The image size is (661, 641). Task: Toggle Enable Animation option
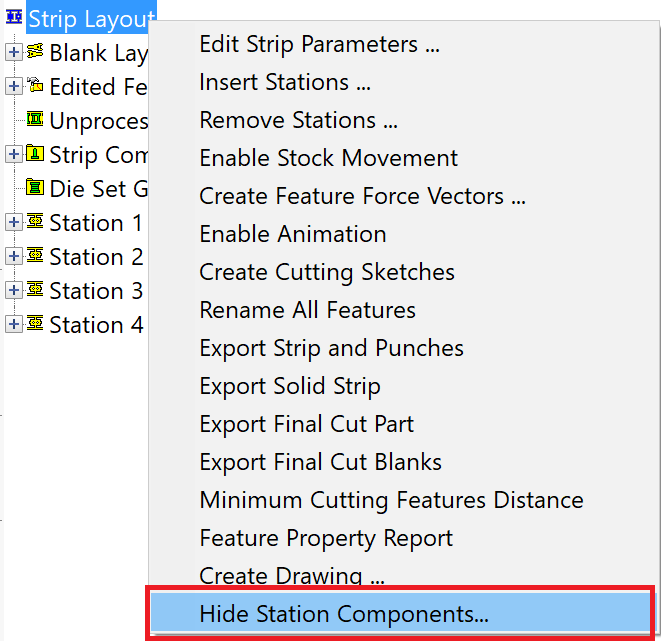[292, 234]
